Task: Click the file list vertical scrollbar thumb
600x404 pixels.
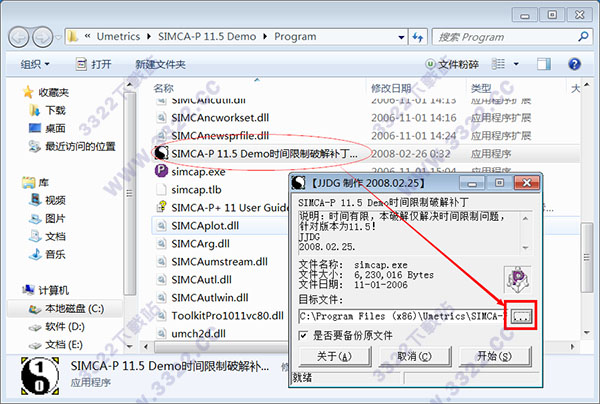Action: [587, 257]
